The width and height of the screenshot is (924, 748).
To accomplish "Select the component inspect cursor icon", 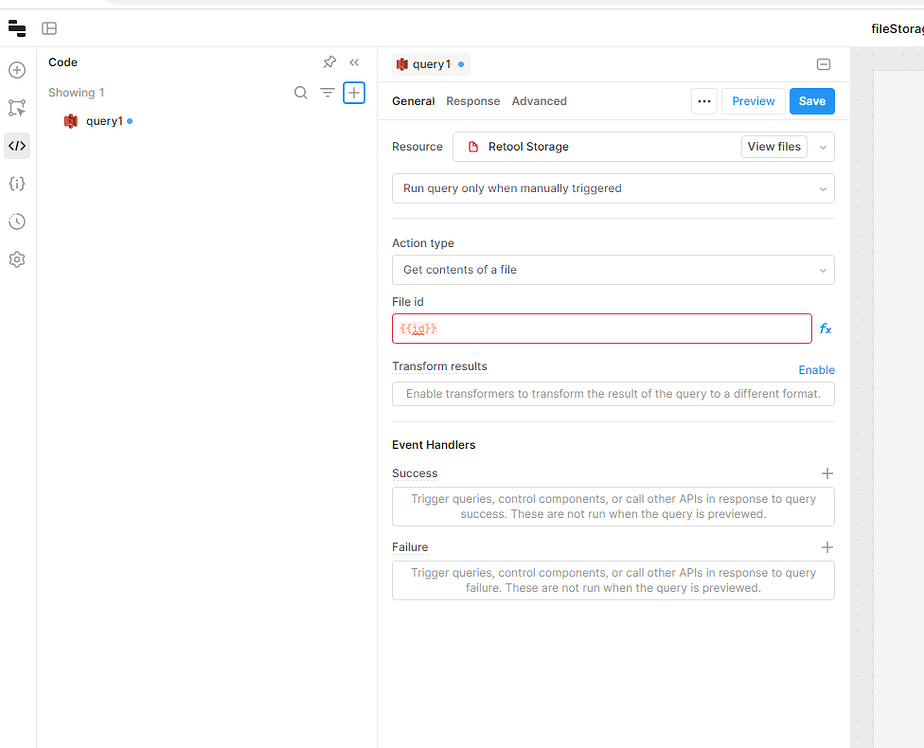I will click(x=16, y=107).
